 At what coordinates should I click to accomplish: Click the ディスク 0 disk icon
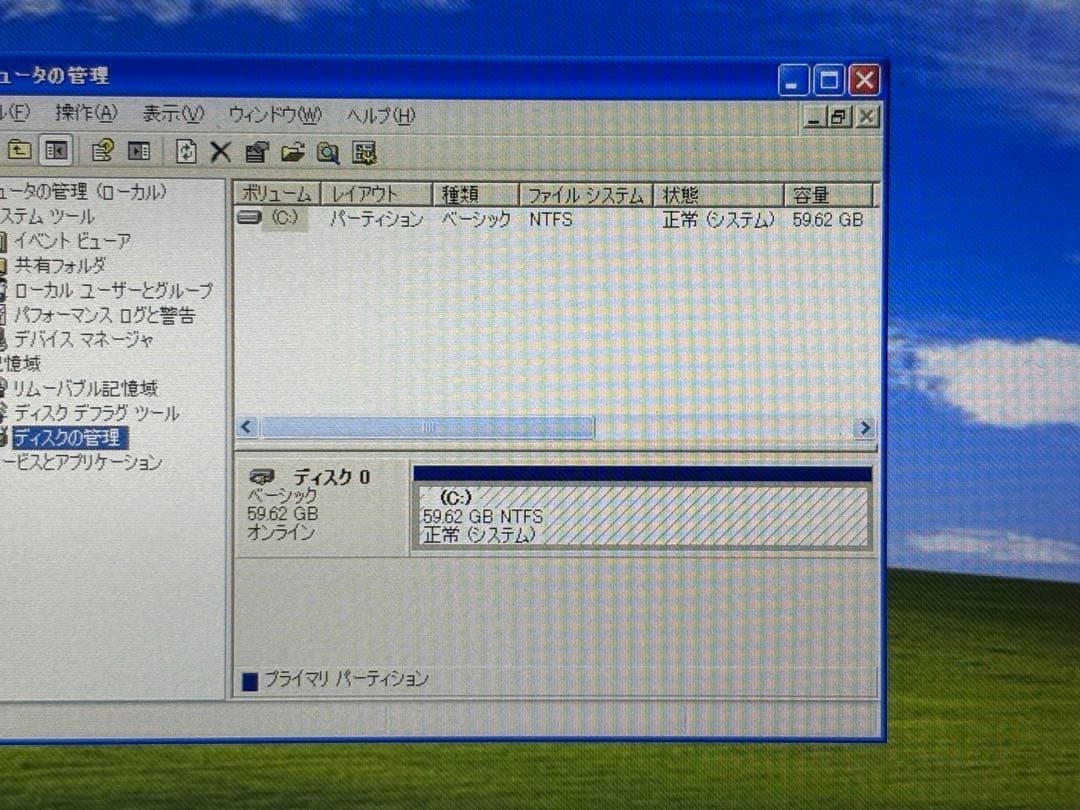pyautogui.click(x=262, y=476)
